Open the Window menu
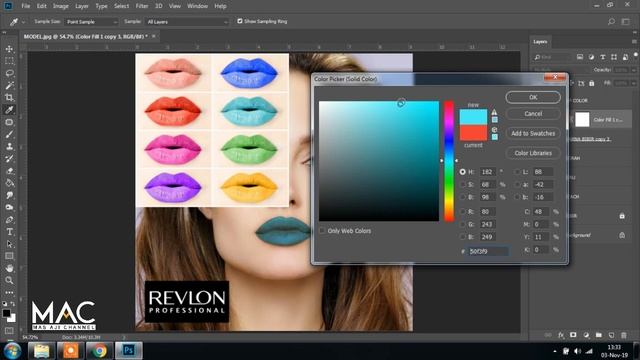The width and height of the screenshot is (640, 360). [197, 6]
